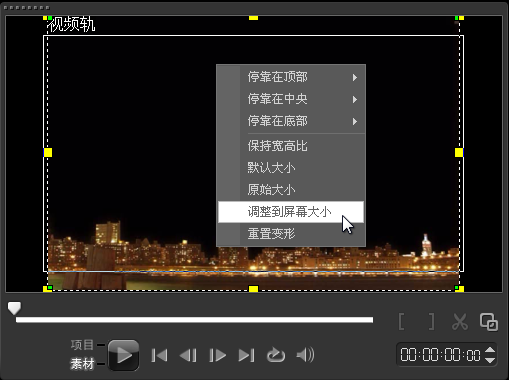The width and height of the screenshot is (509, 380).
Task: Click the scissors Split Clip icon
Action: (460, 322)
